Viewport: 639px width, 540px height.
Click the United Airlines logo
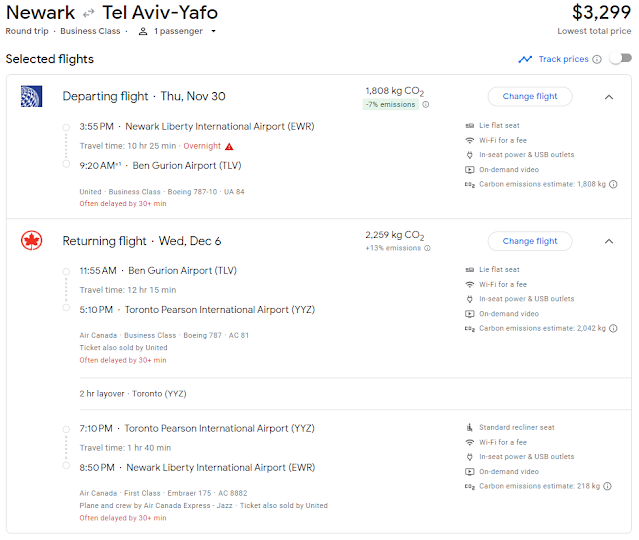(31, 96)
